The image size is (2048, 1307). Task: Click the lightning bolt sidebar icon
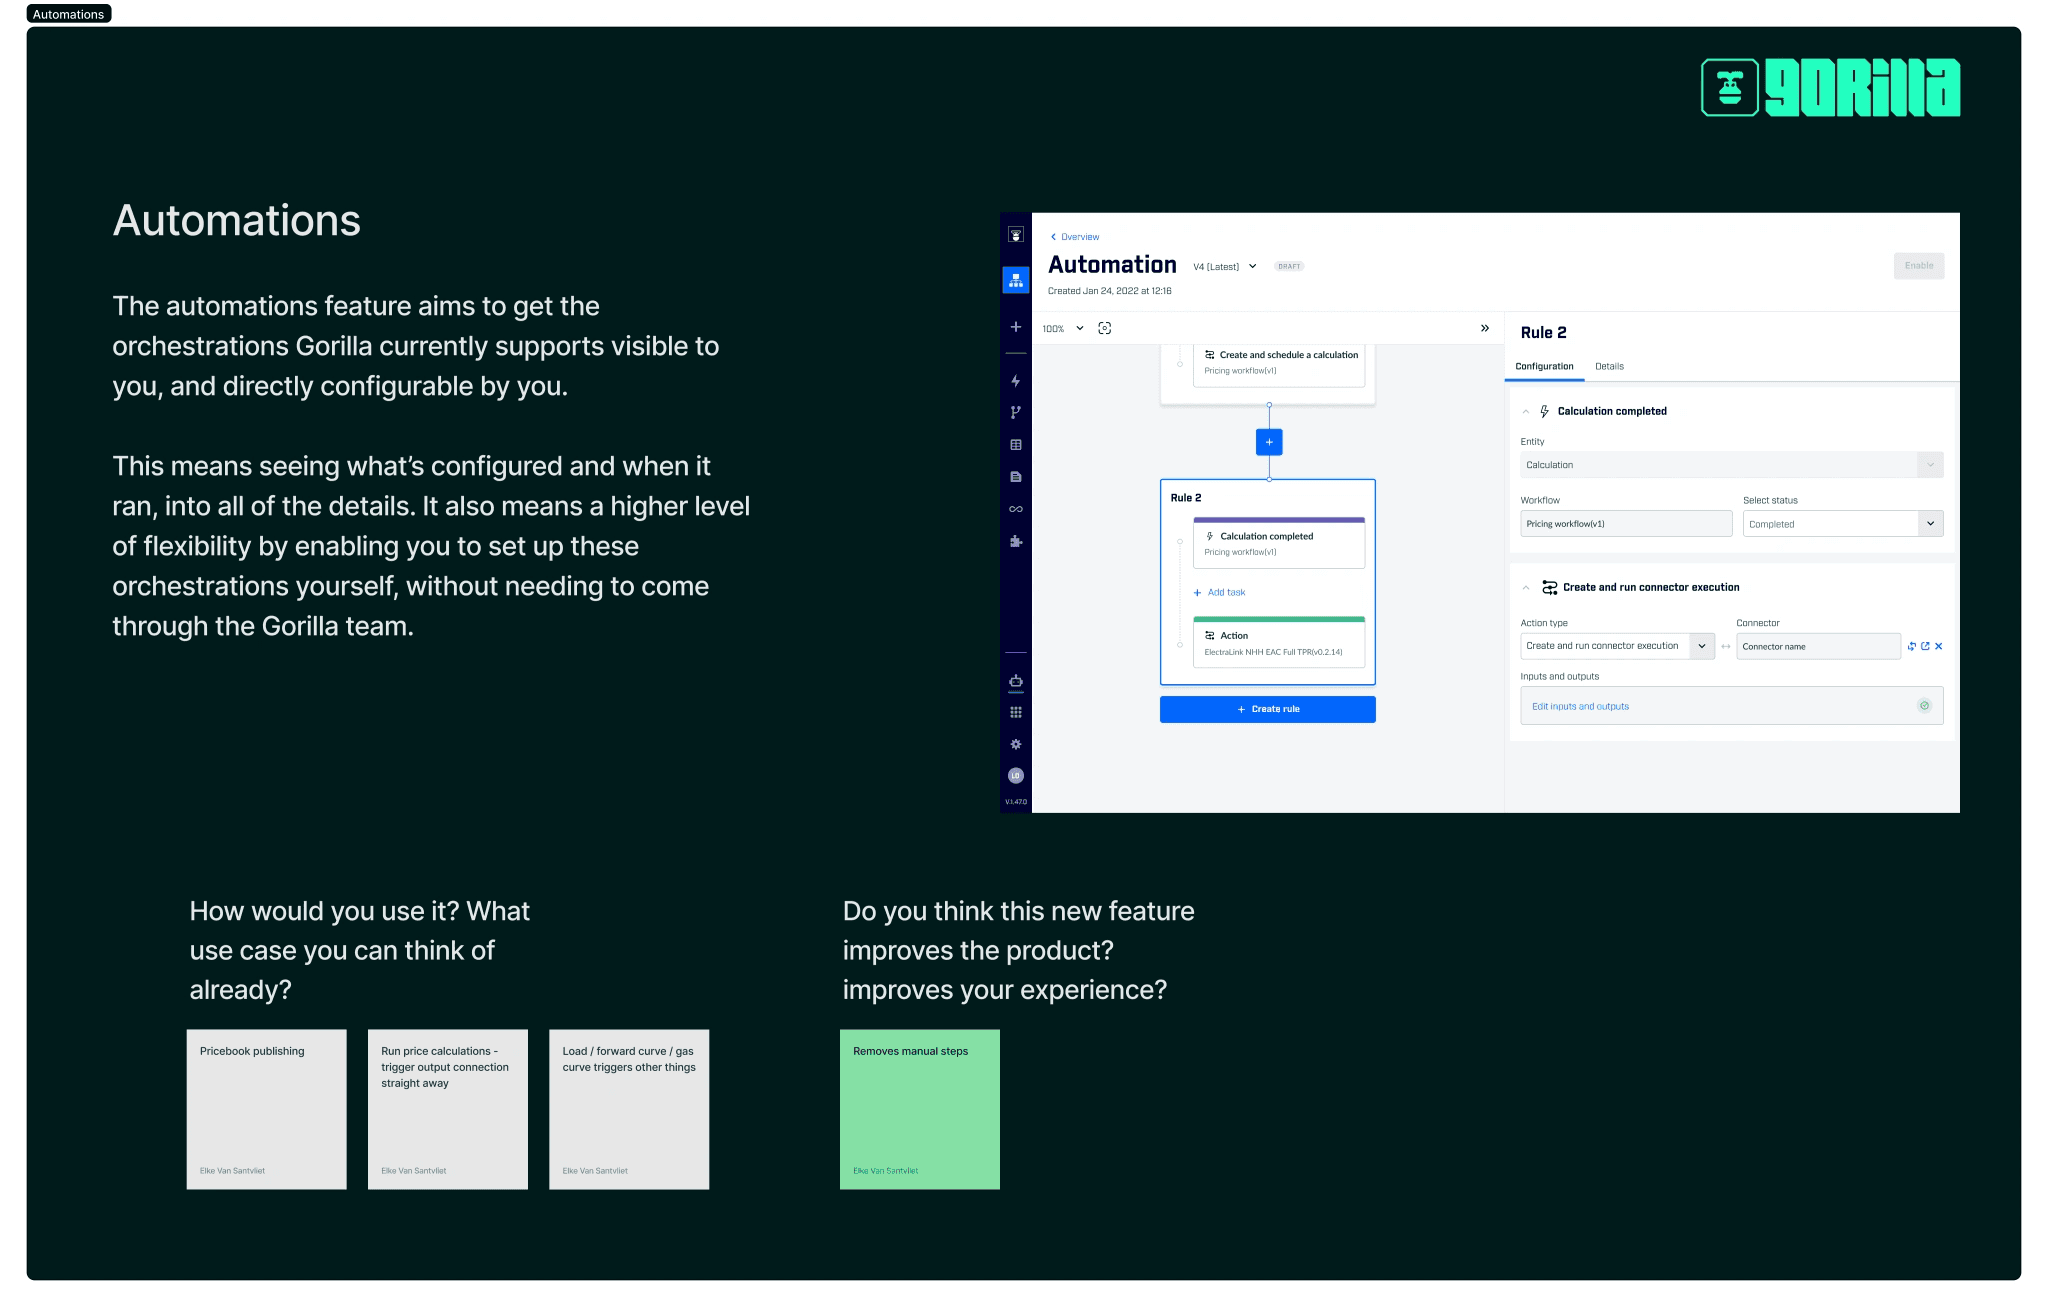[x=1015, y=381]
